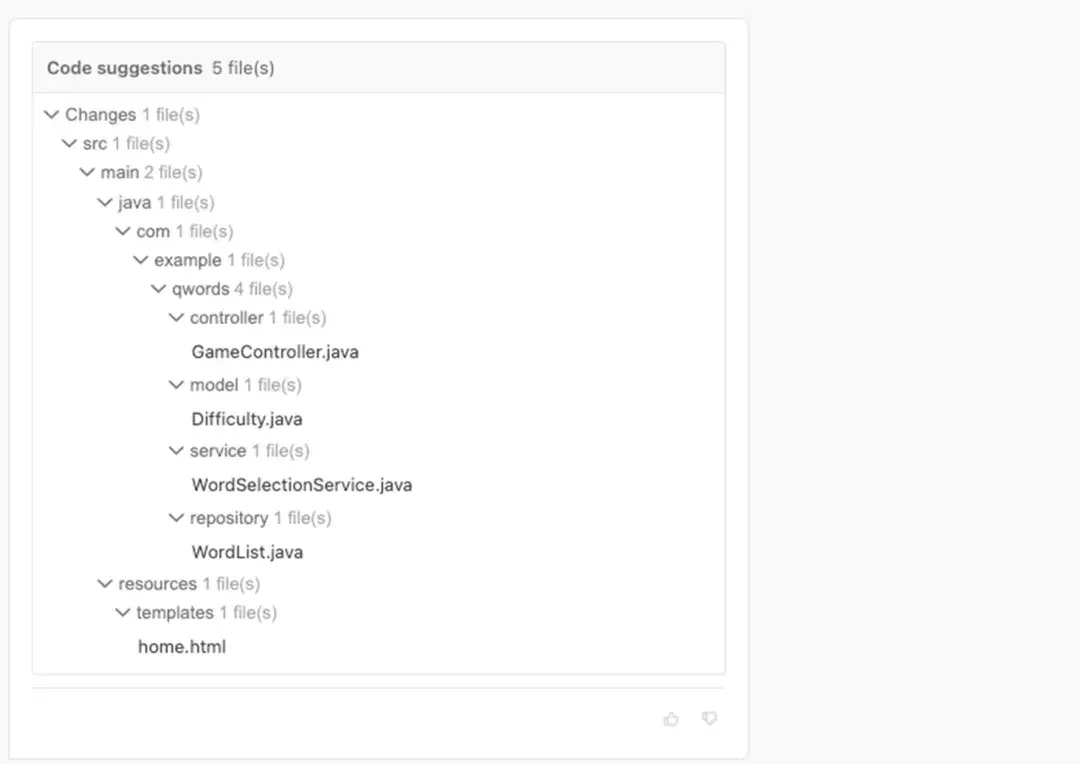Collapse the model folder chevron
Viewport: 1080px width, 764px height.
[177, 385]
